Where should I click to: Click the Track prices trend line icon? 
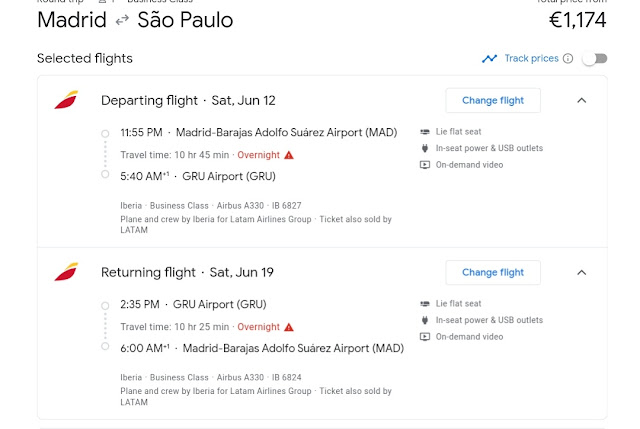[489, 59]
